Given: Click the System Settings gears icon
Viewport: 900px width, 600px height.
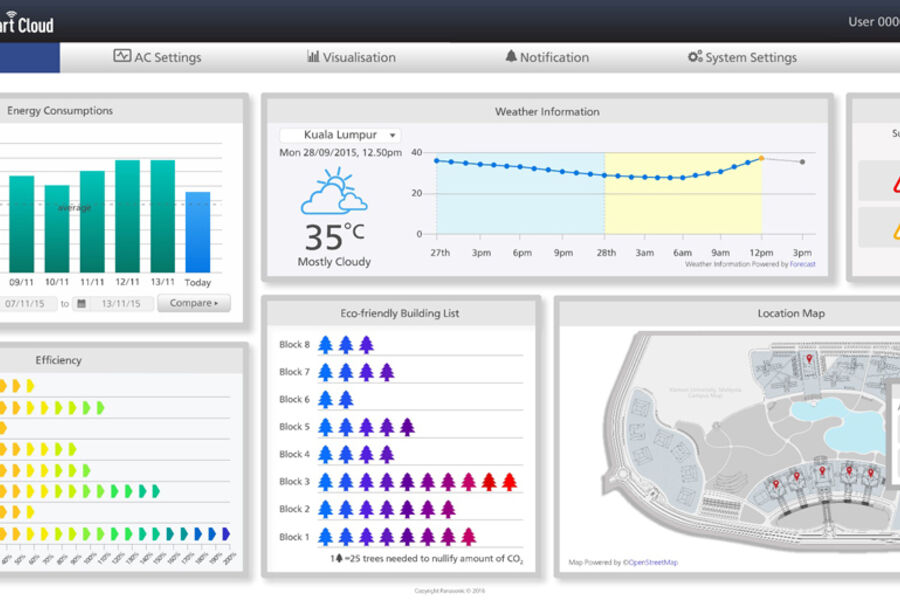Looking at the screenshot, I should [695, 57].
